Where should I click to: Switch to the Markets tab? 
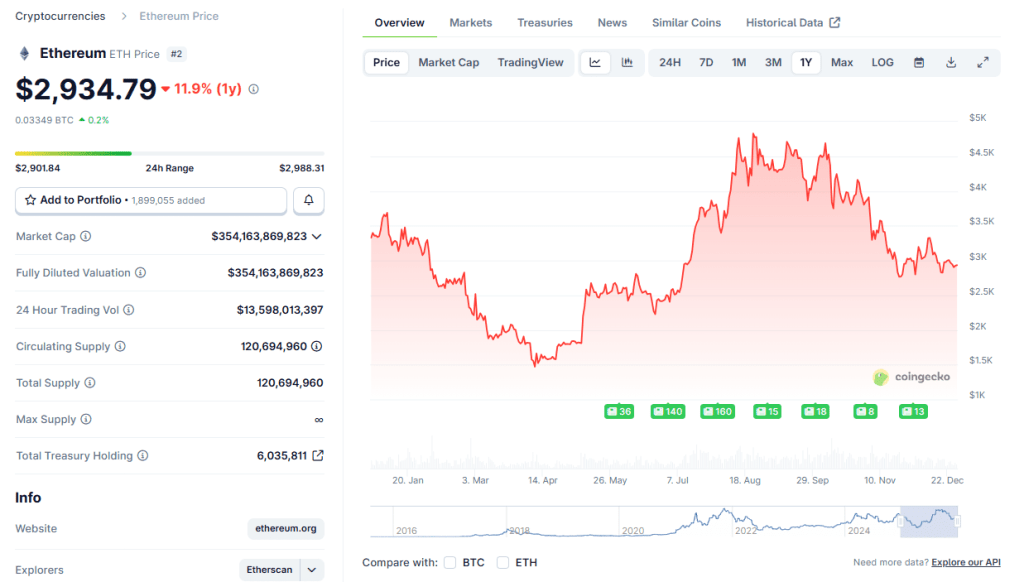click(x=470, y=22)
